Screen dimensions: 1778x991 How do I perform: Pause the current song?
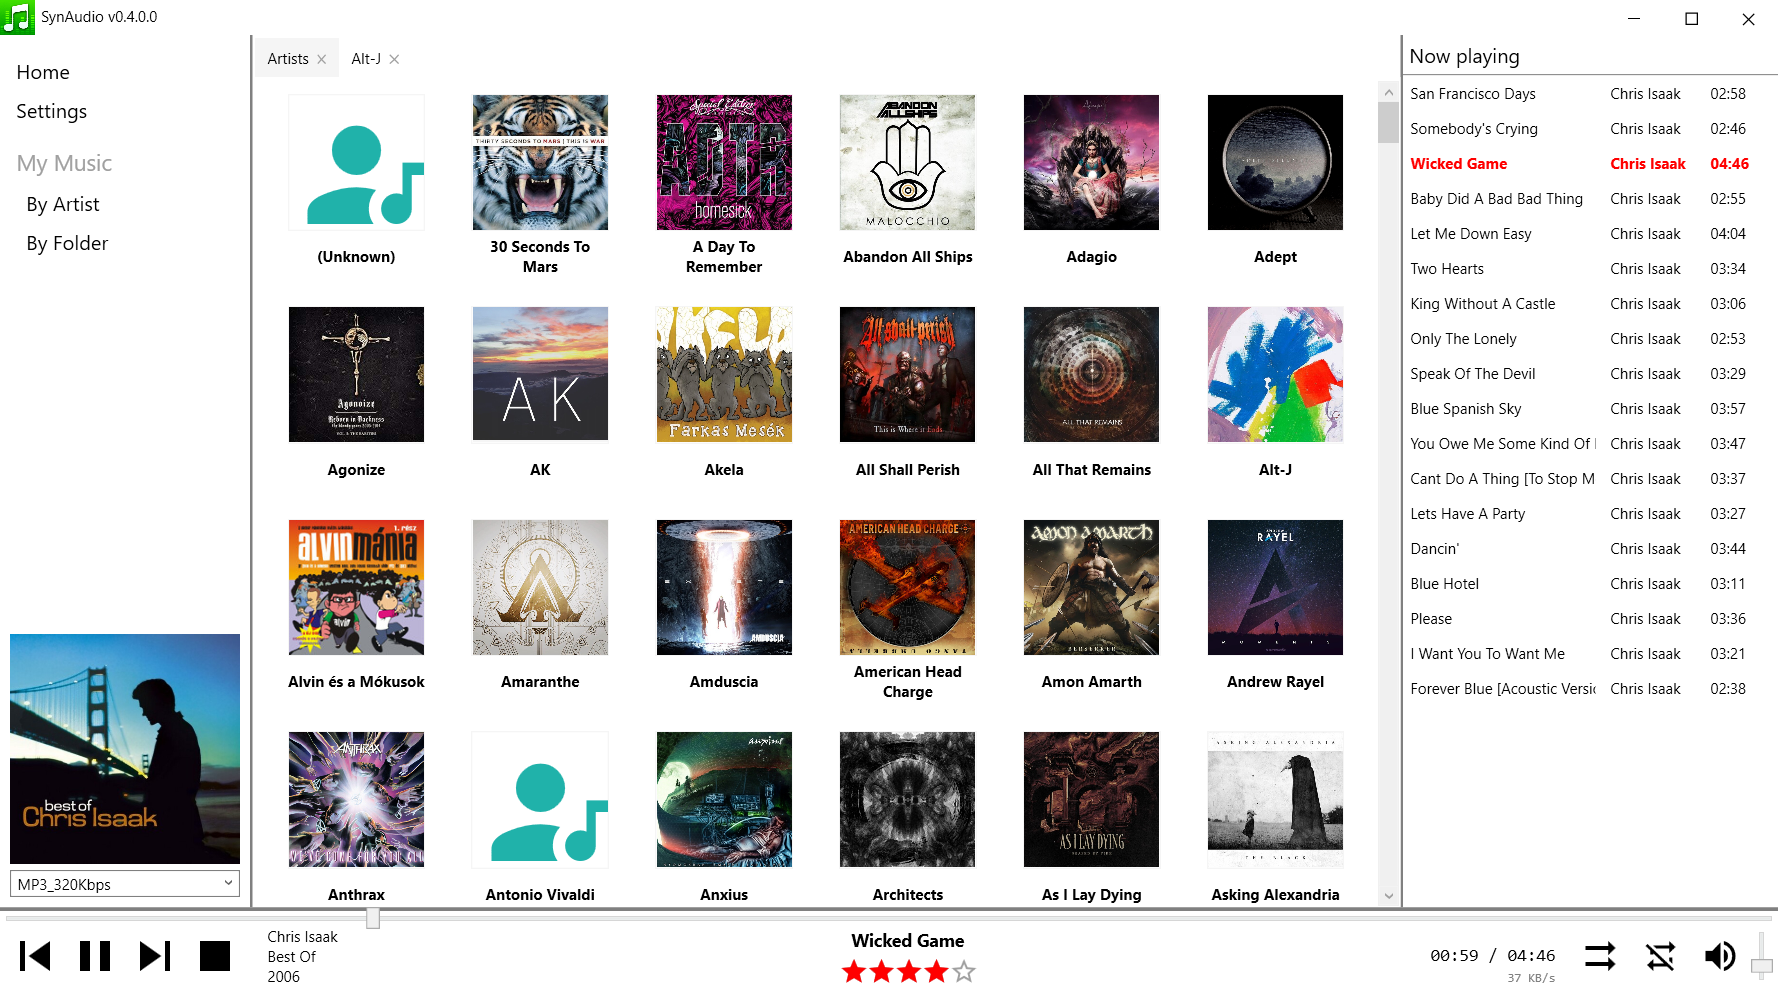(95, 956)
